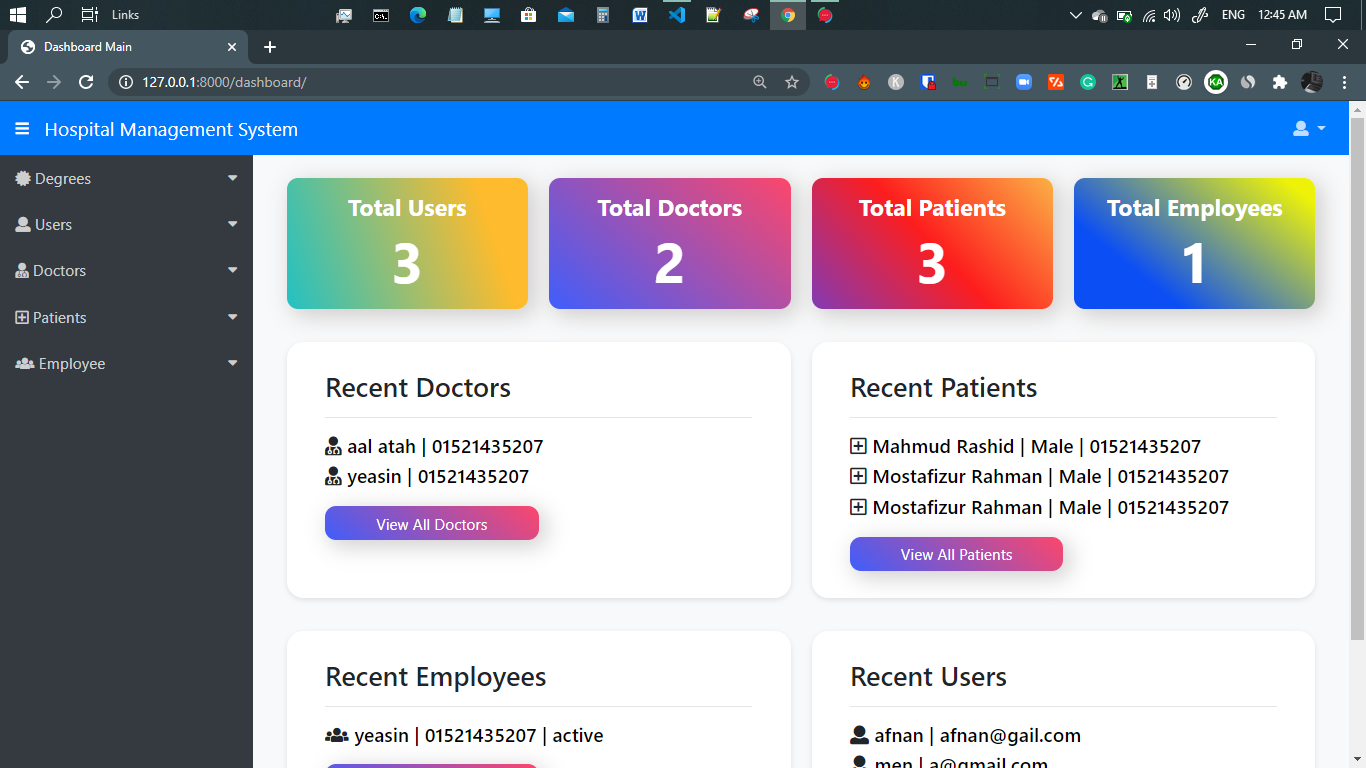
Task: Open the KA extension icon
Action: (x=1216, y=82)
